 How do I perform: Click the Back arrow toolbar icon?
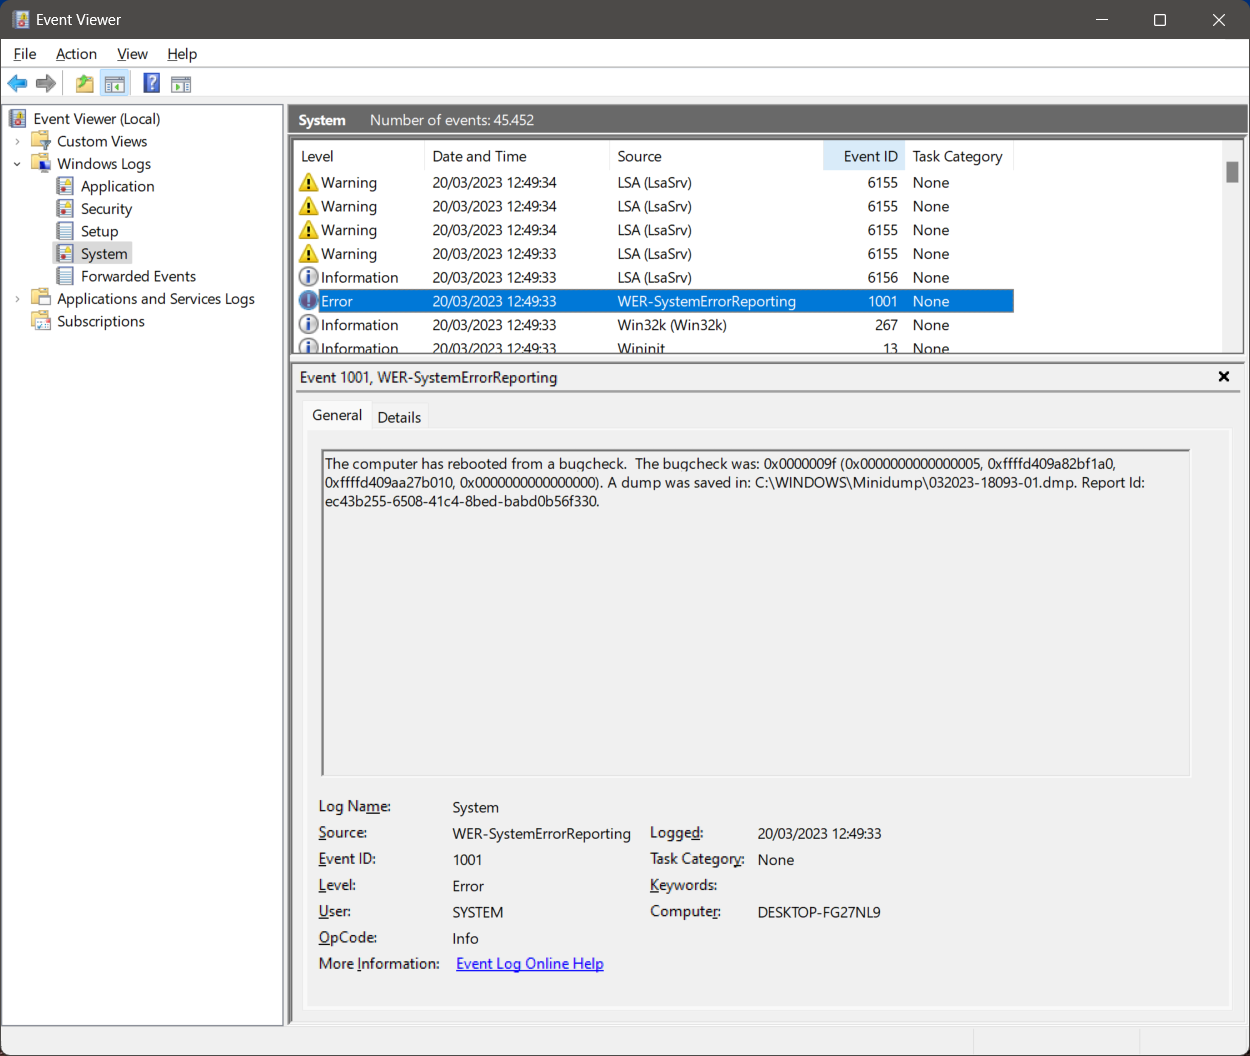click(17, 84)
